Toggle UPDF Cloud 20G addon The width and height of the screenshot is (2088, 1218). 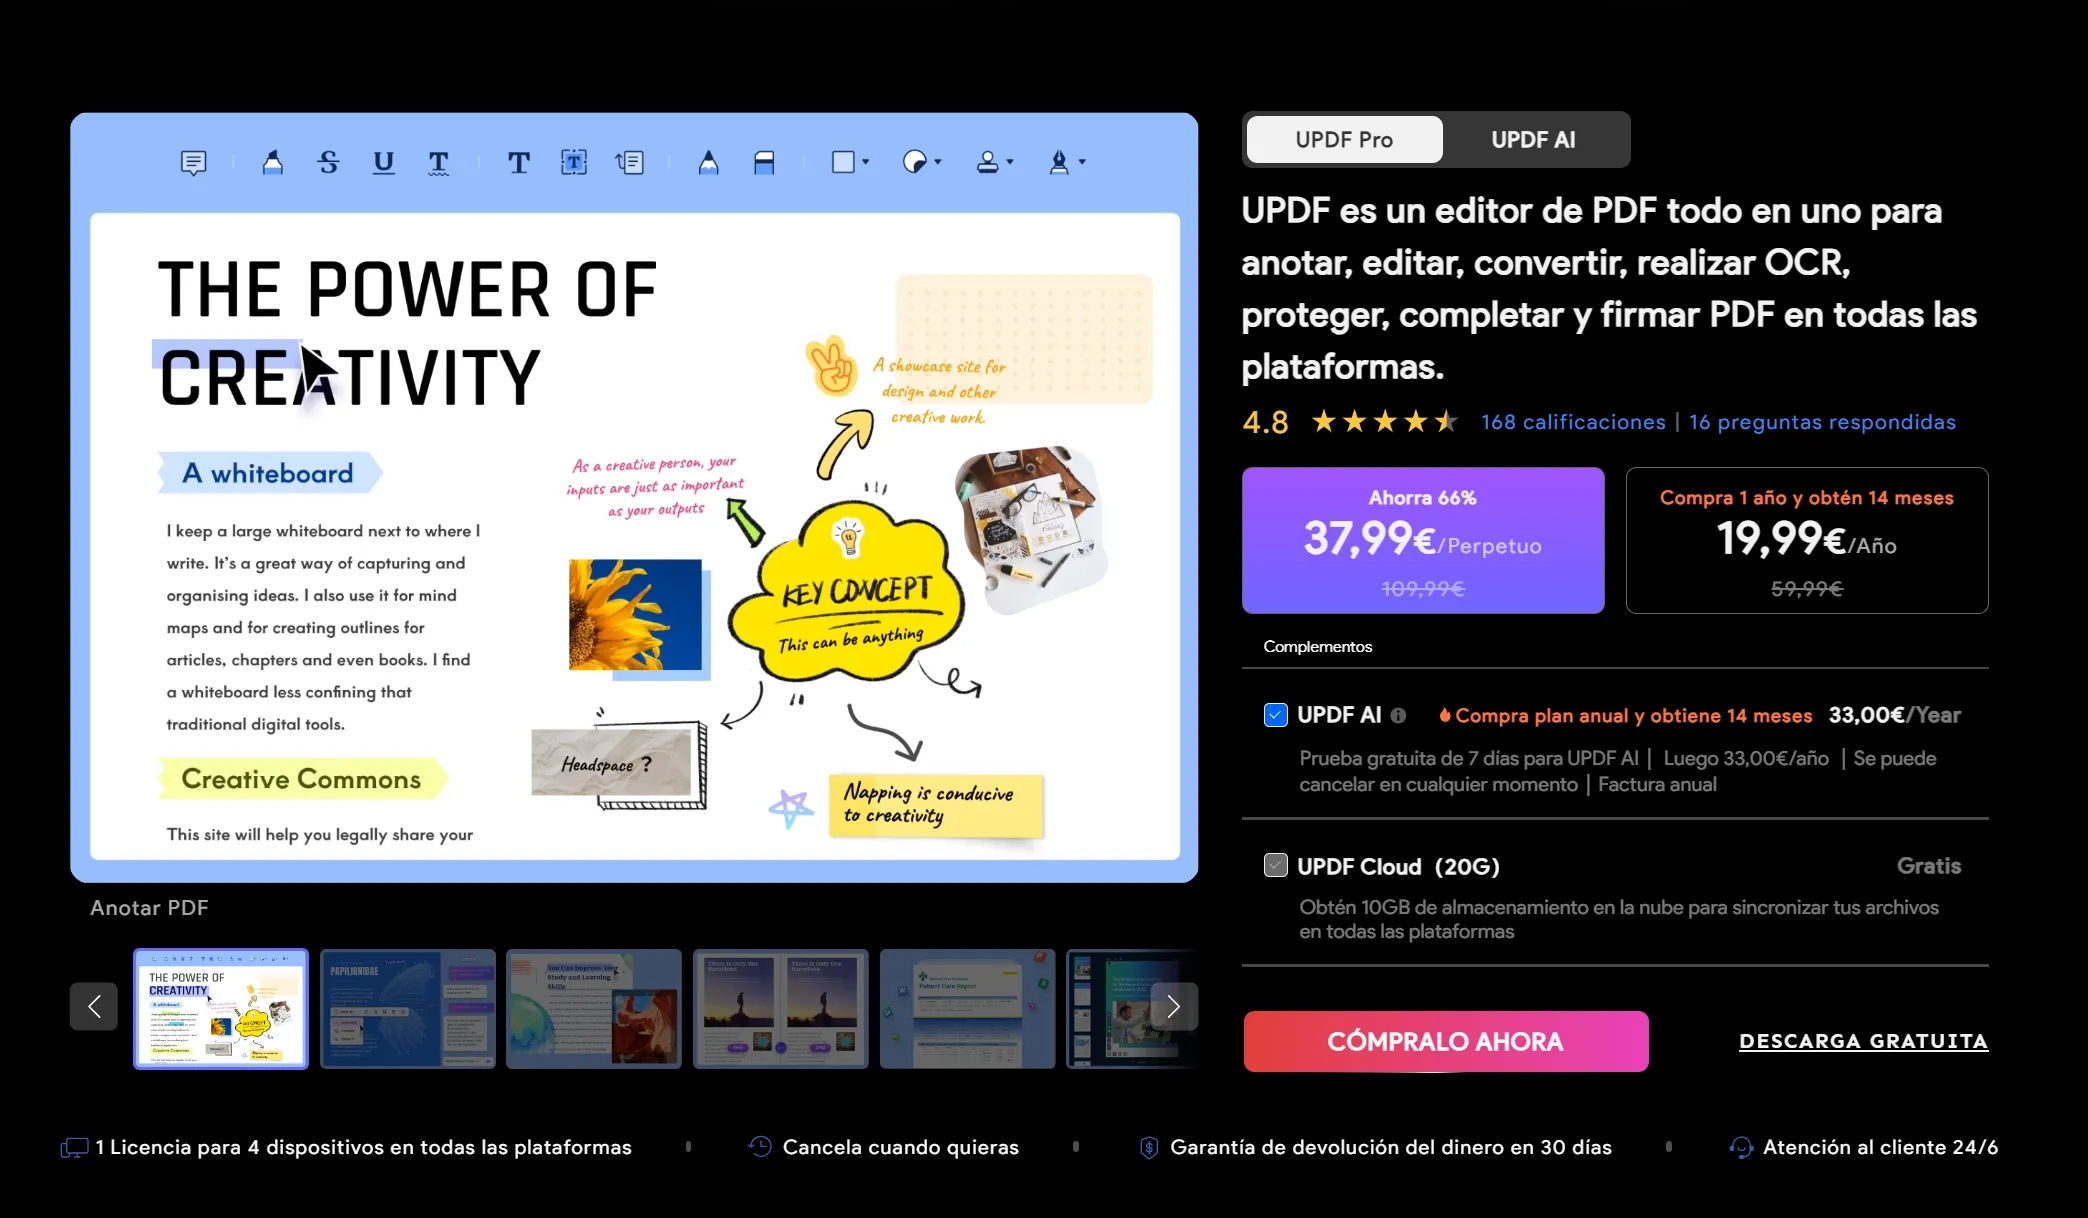1273,866
